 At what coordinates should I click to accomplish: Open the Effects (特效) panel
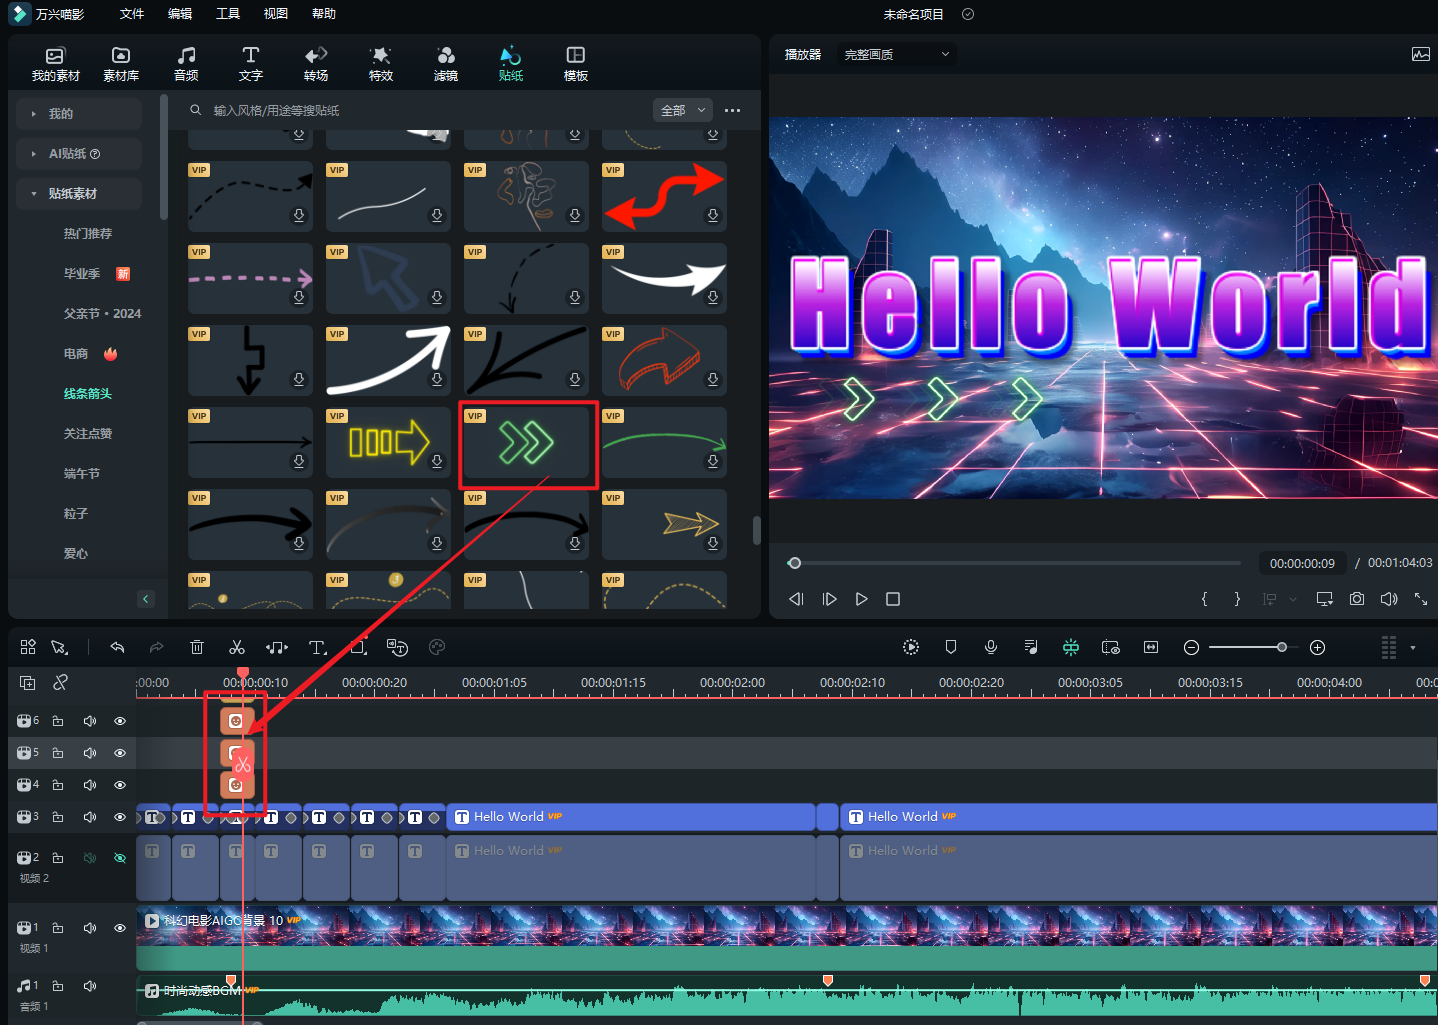point(381,64)
